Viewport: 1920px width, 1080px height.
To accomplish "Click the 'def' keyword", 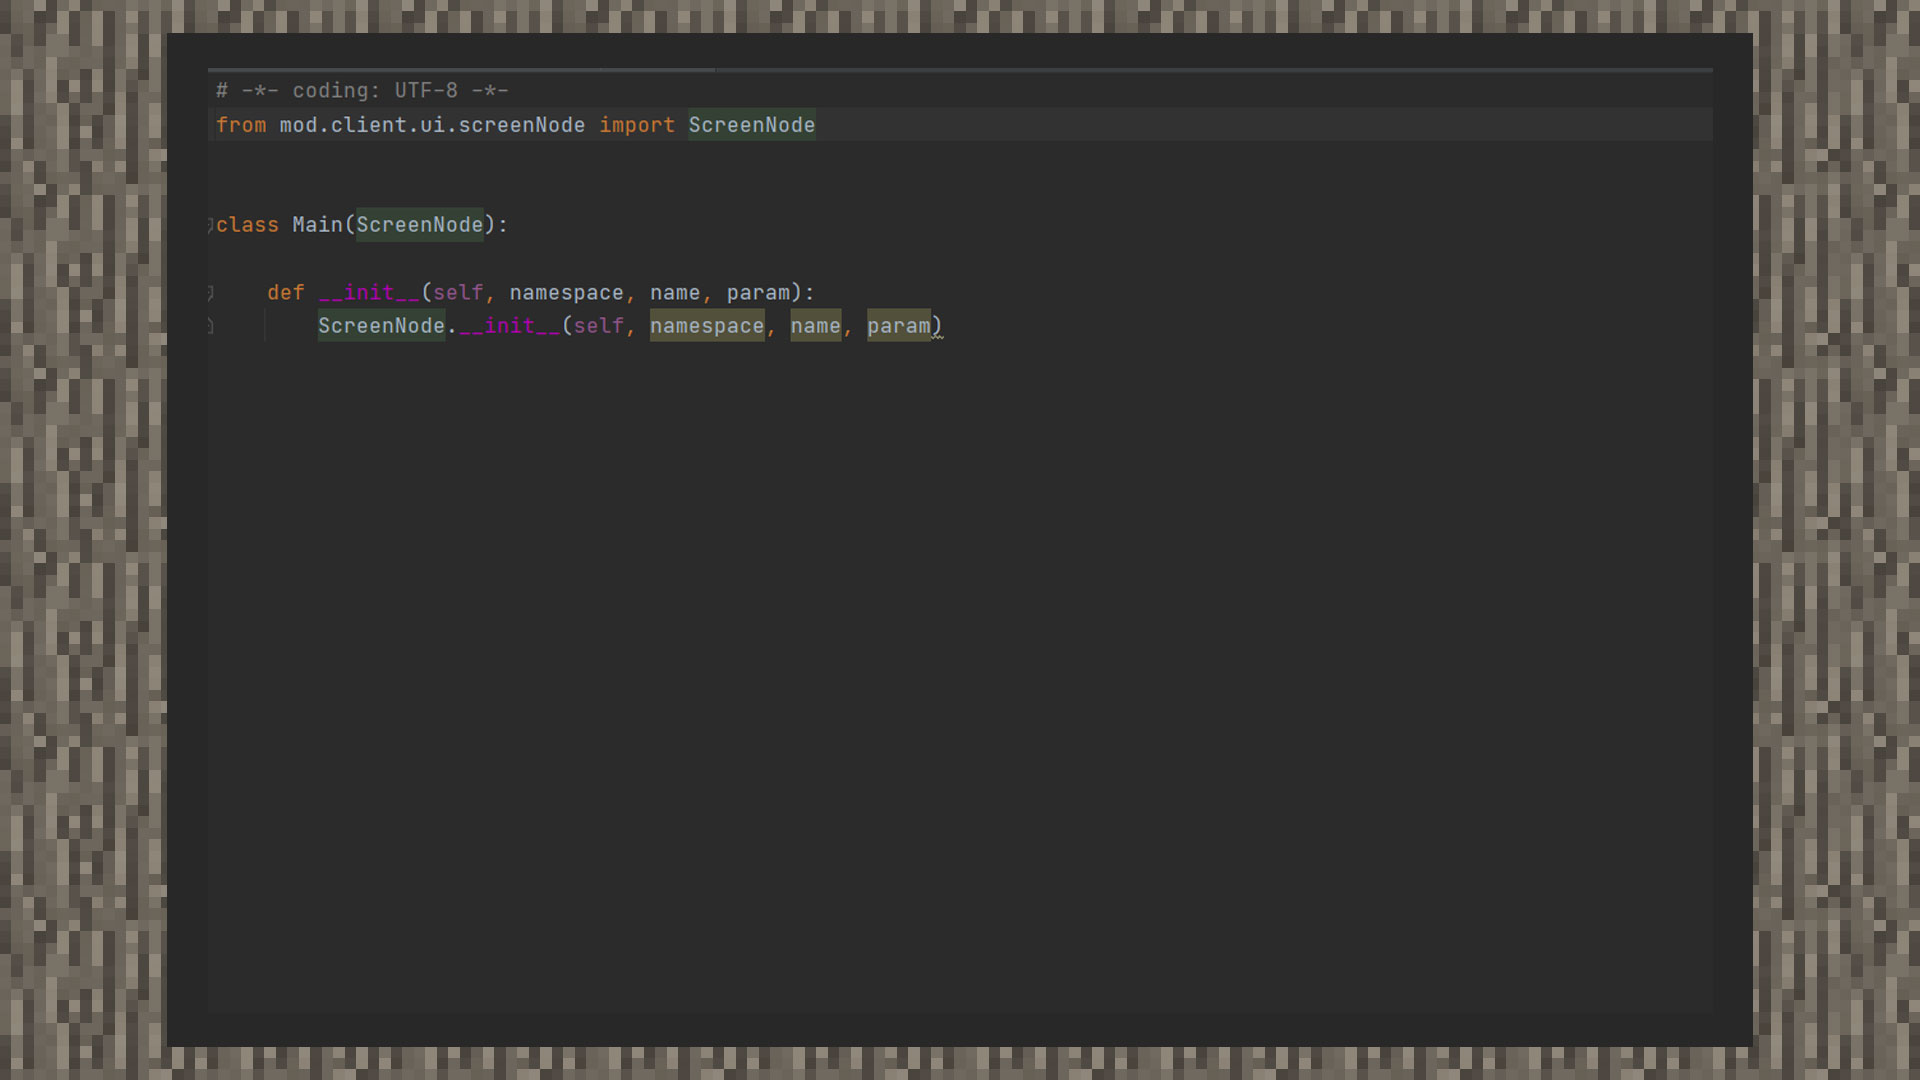I will [x=286, y=293].
